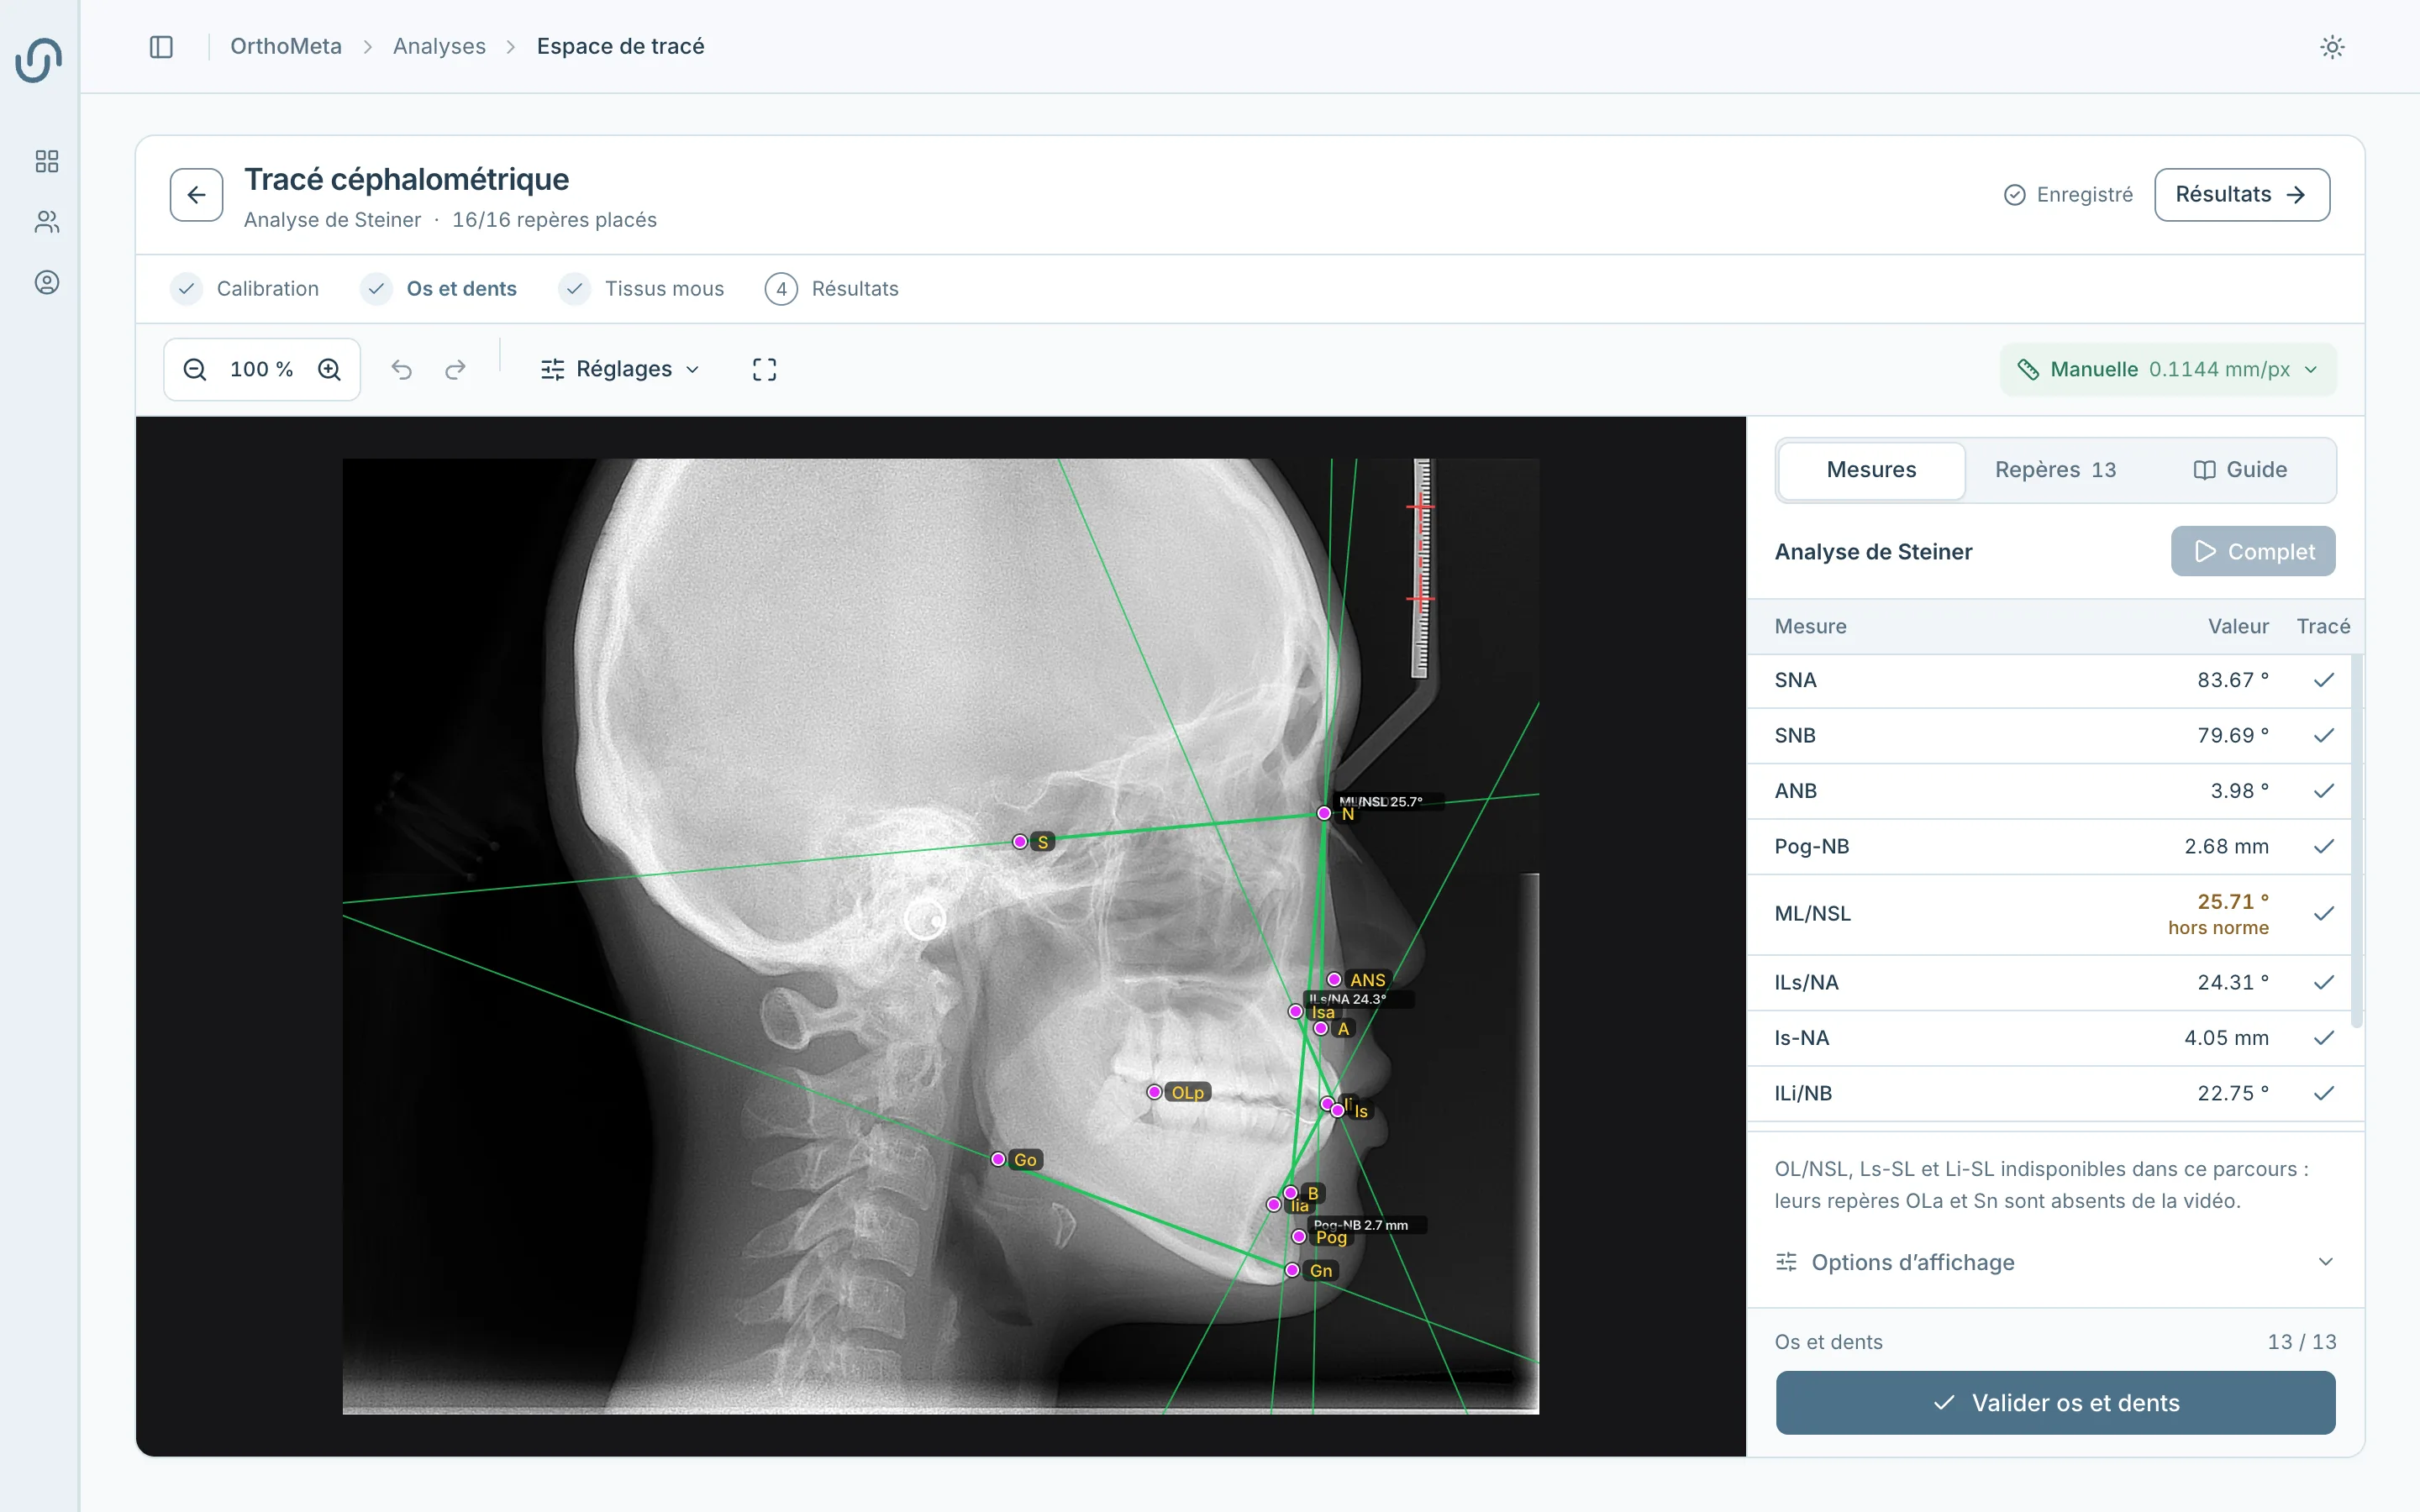Viewport: 2420px width, 1512px height.
Task: Go to the Calibration step
Action: tap(244, 289)
